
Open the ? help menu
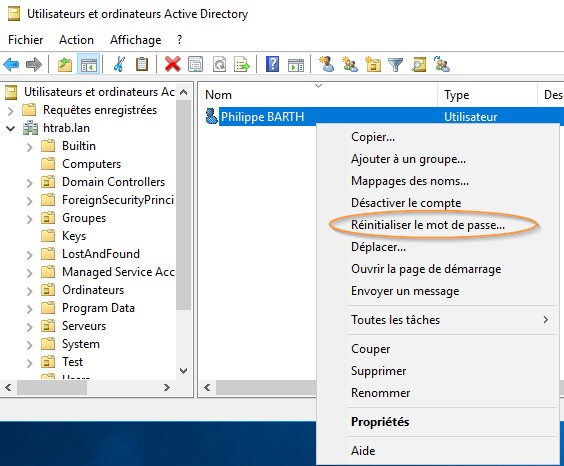coord(179,40)
